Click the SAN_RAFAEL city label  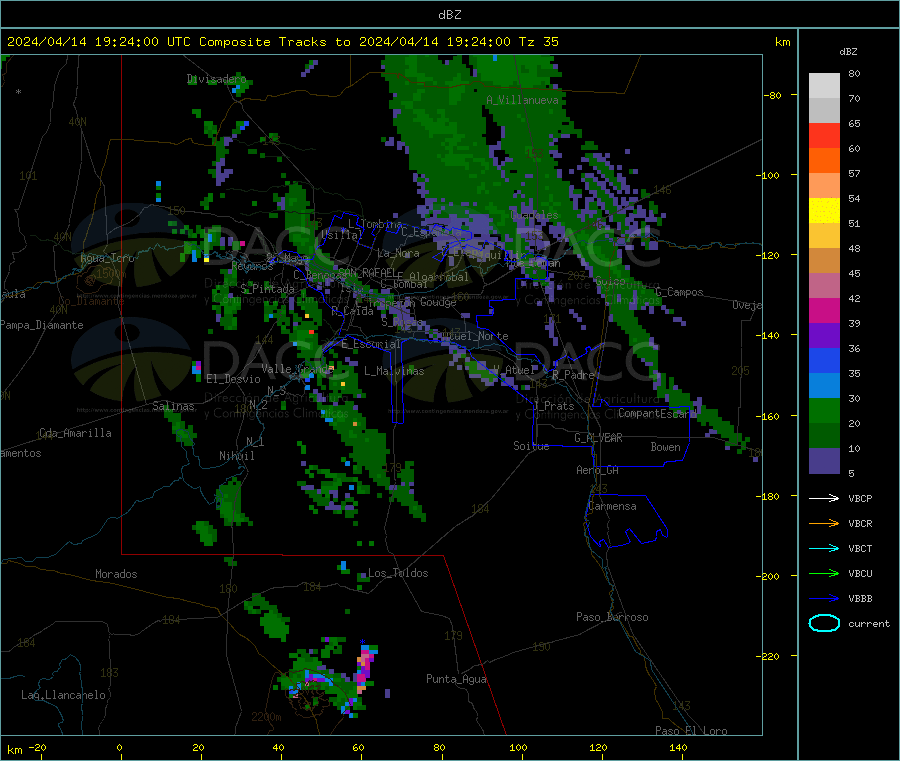(367, 273)
